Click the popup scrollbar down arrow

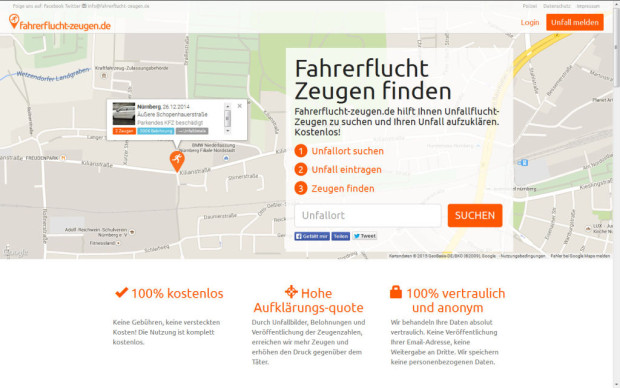click(x=227, y=131)
